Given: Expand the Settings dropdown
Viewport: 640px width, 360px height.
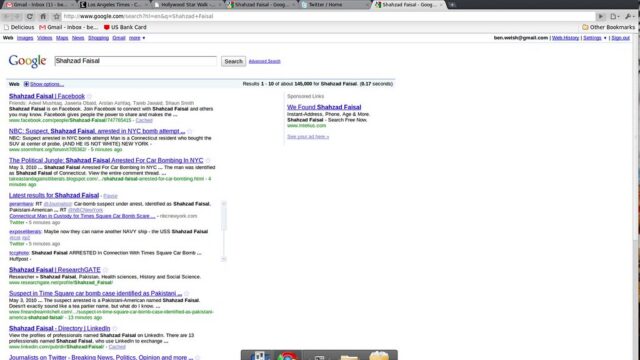Looking at the screenshot, I should pos(595,38).
